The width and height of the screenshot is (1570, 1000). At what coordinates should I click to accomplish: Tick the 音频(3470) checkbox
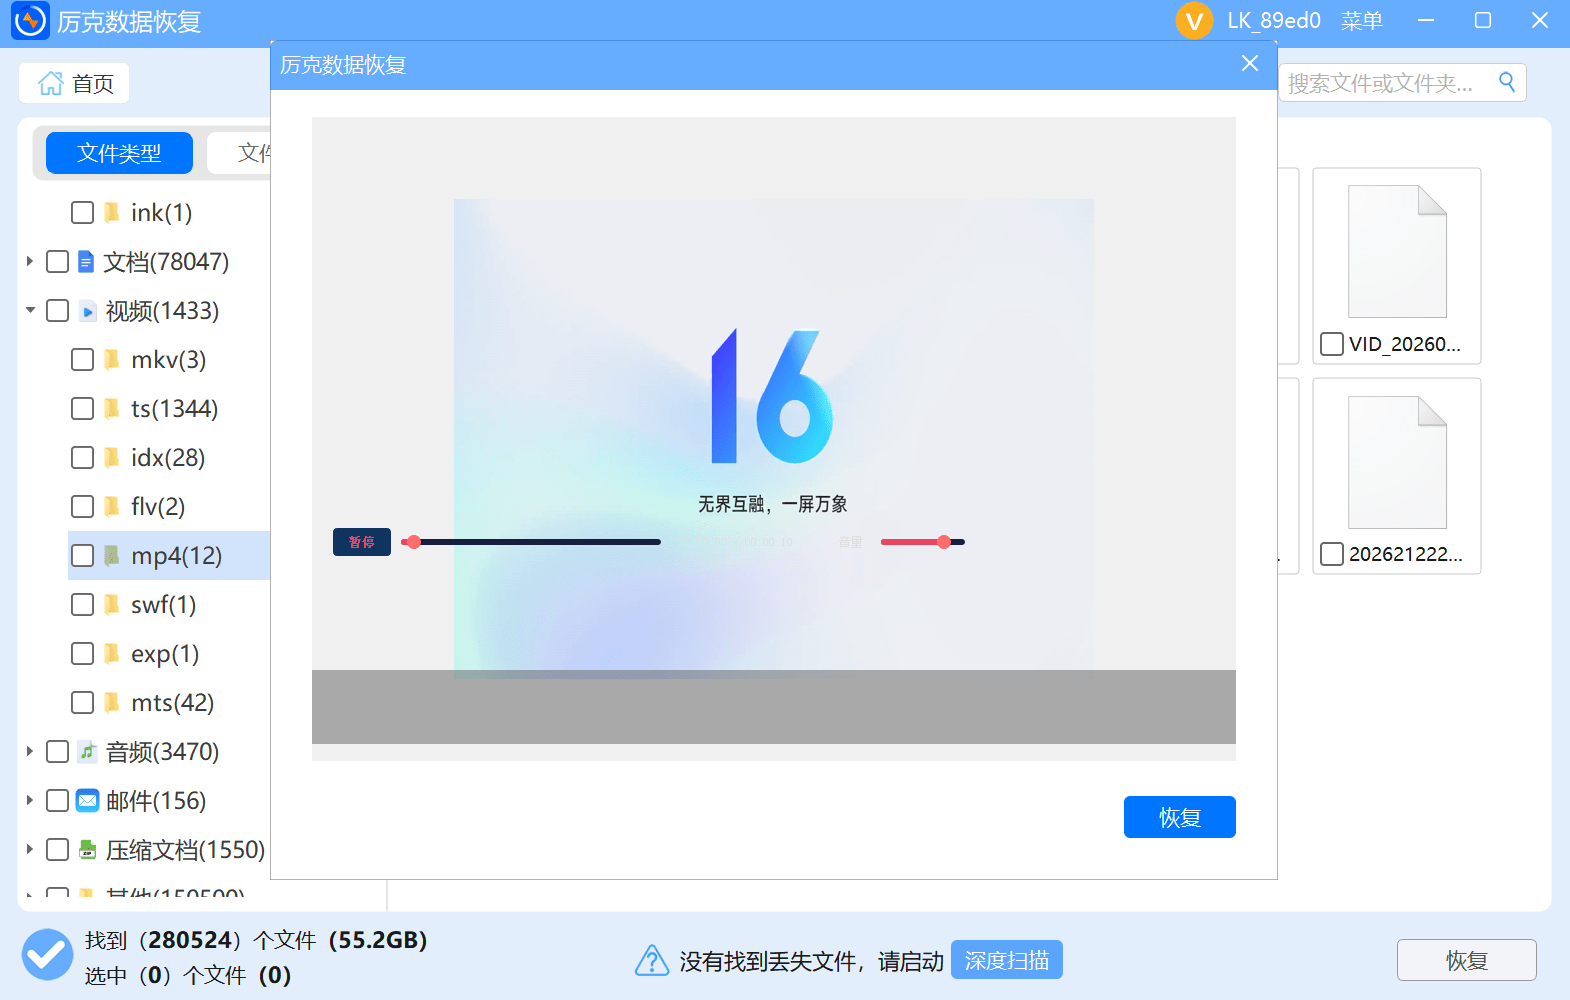pos(58,752)
